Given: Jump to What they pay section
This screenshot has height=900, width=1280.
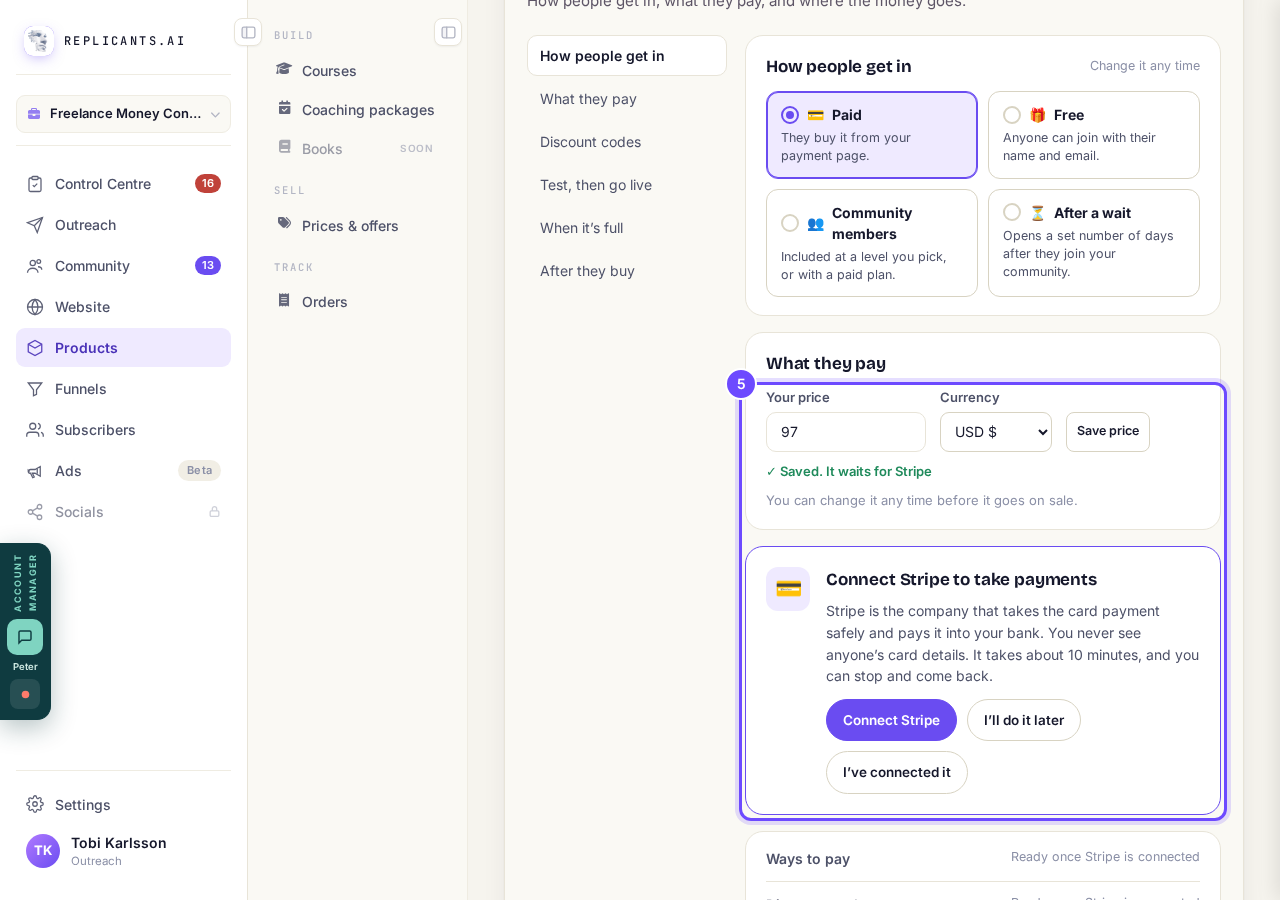Looking at the screenshot, I should pyautogui.click(x=627, y=99).
